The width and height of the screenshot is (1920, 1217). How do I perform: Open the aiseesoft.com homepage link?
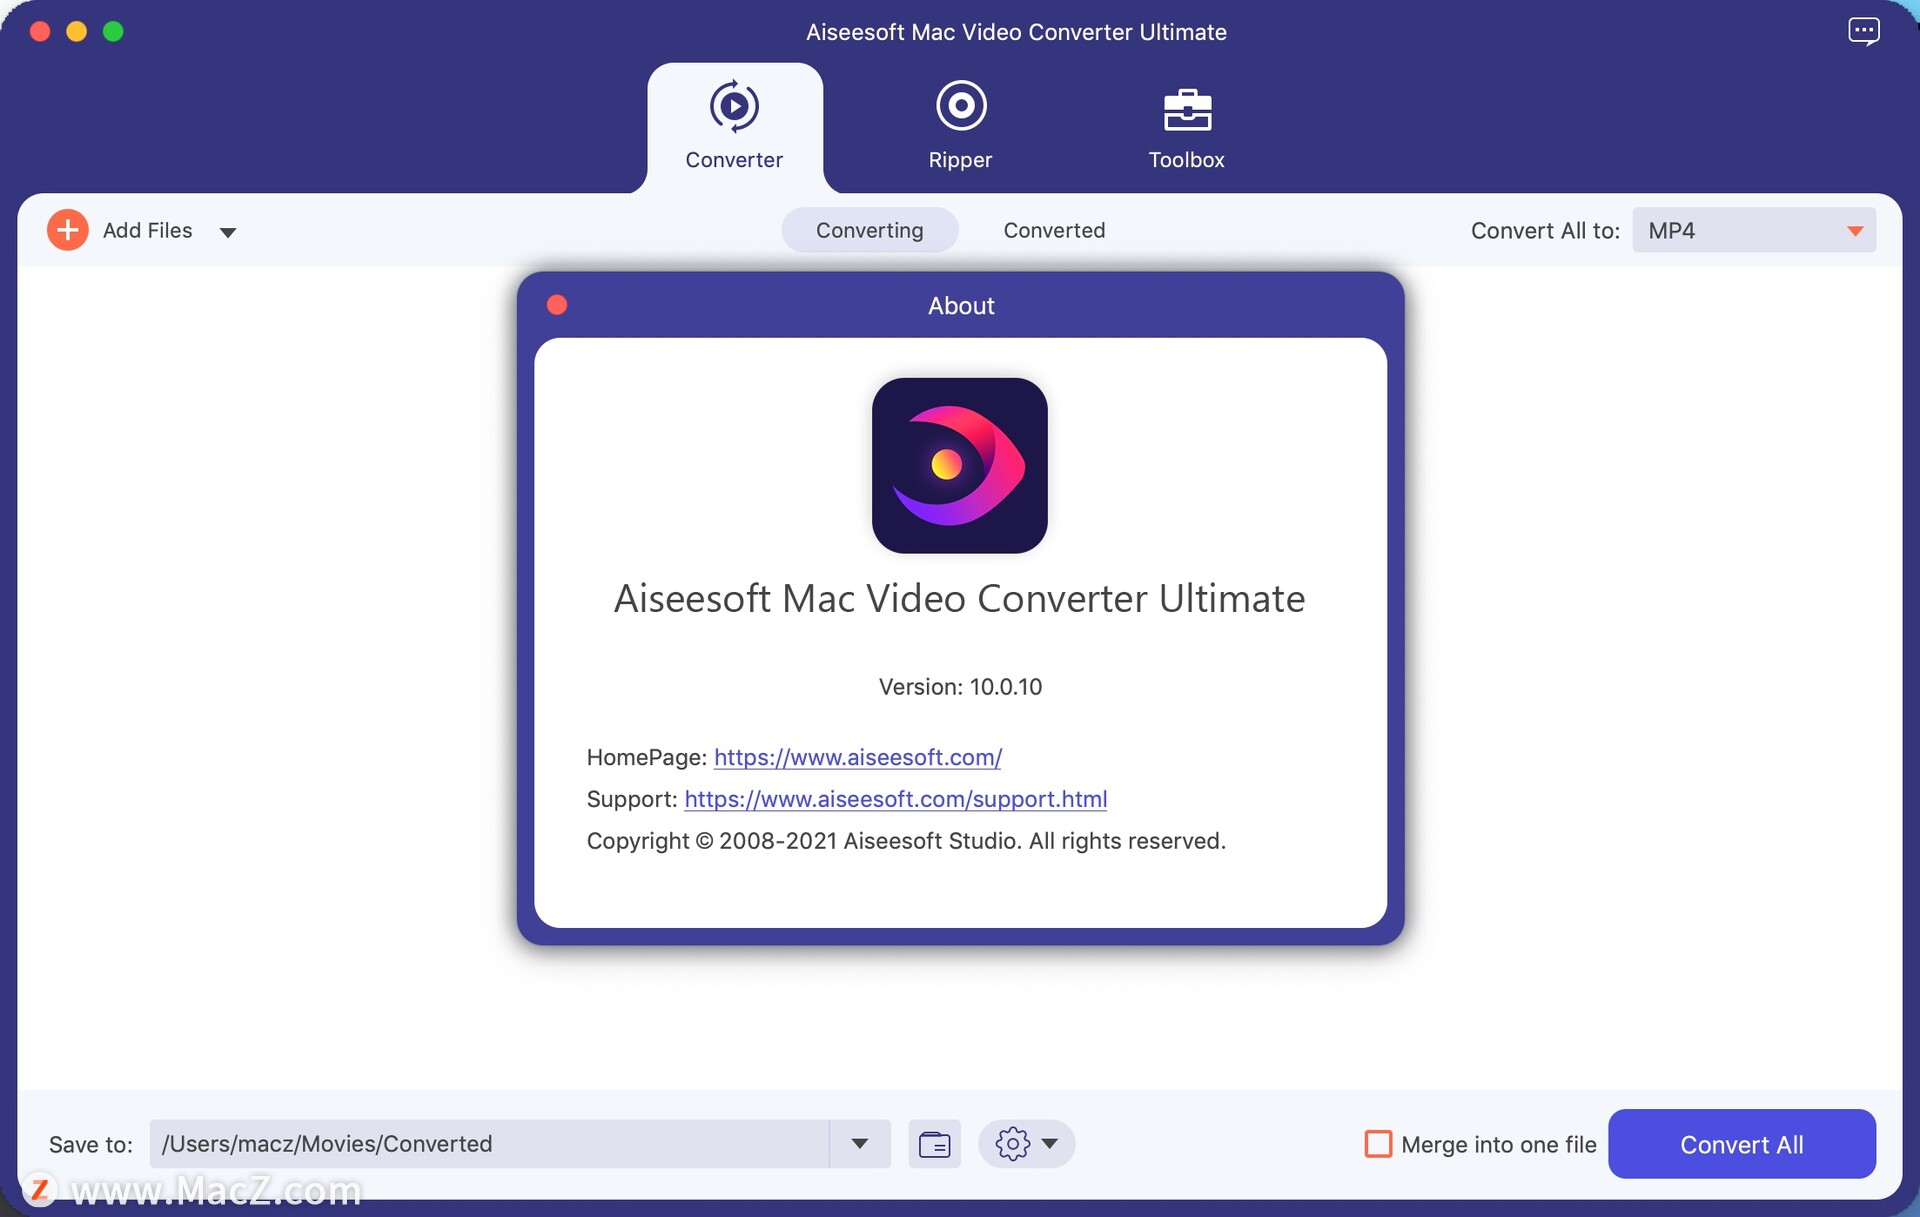click(x=858, y=757)
